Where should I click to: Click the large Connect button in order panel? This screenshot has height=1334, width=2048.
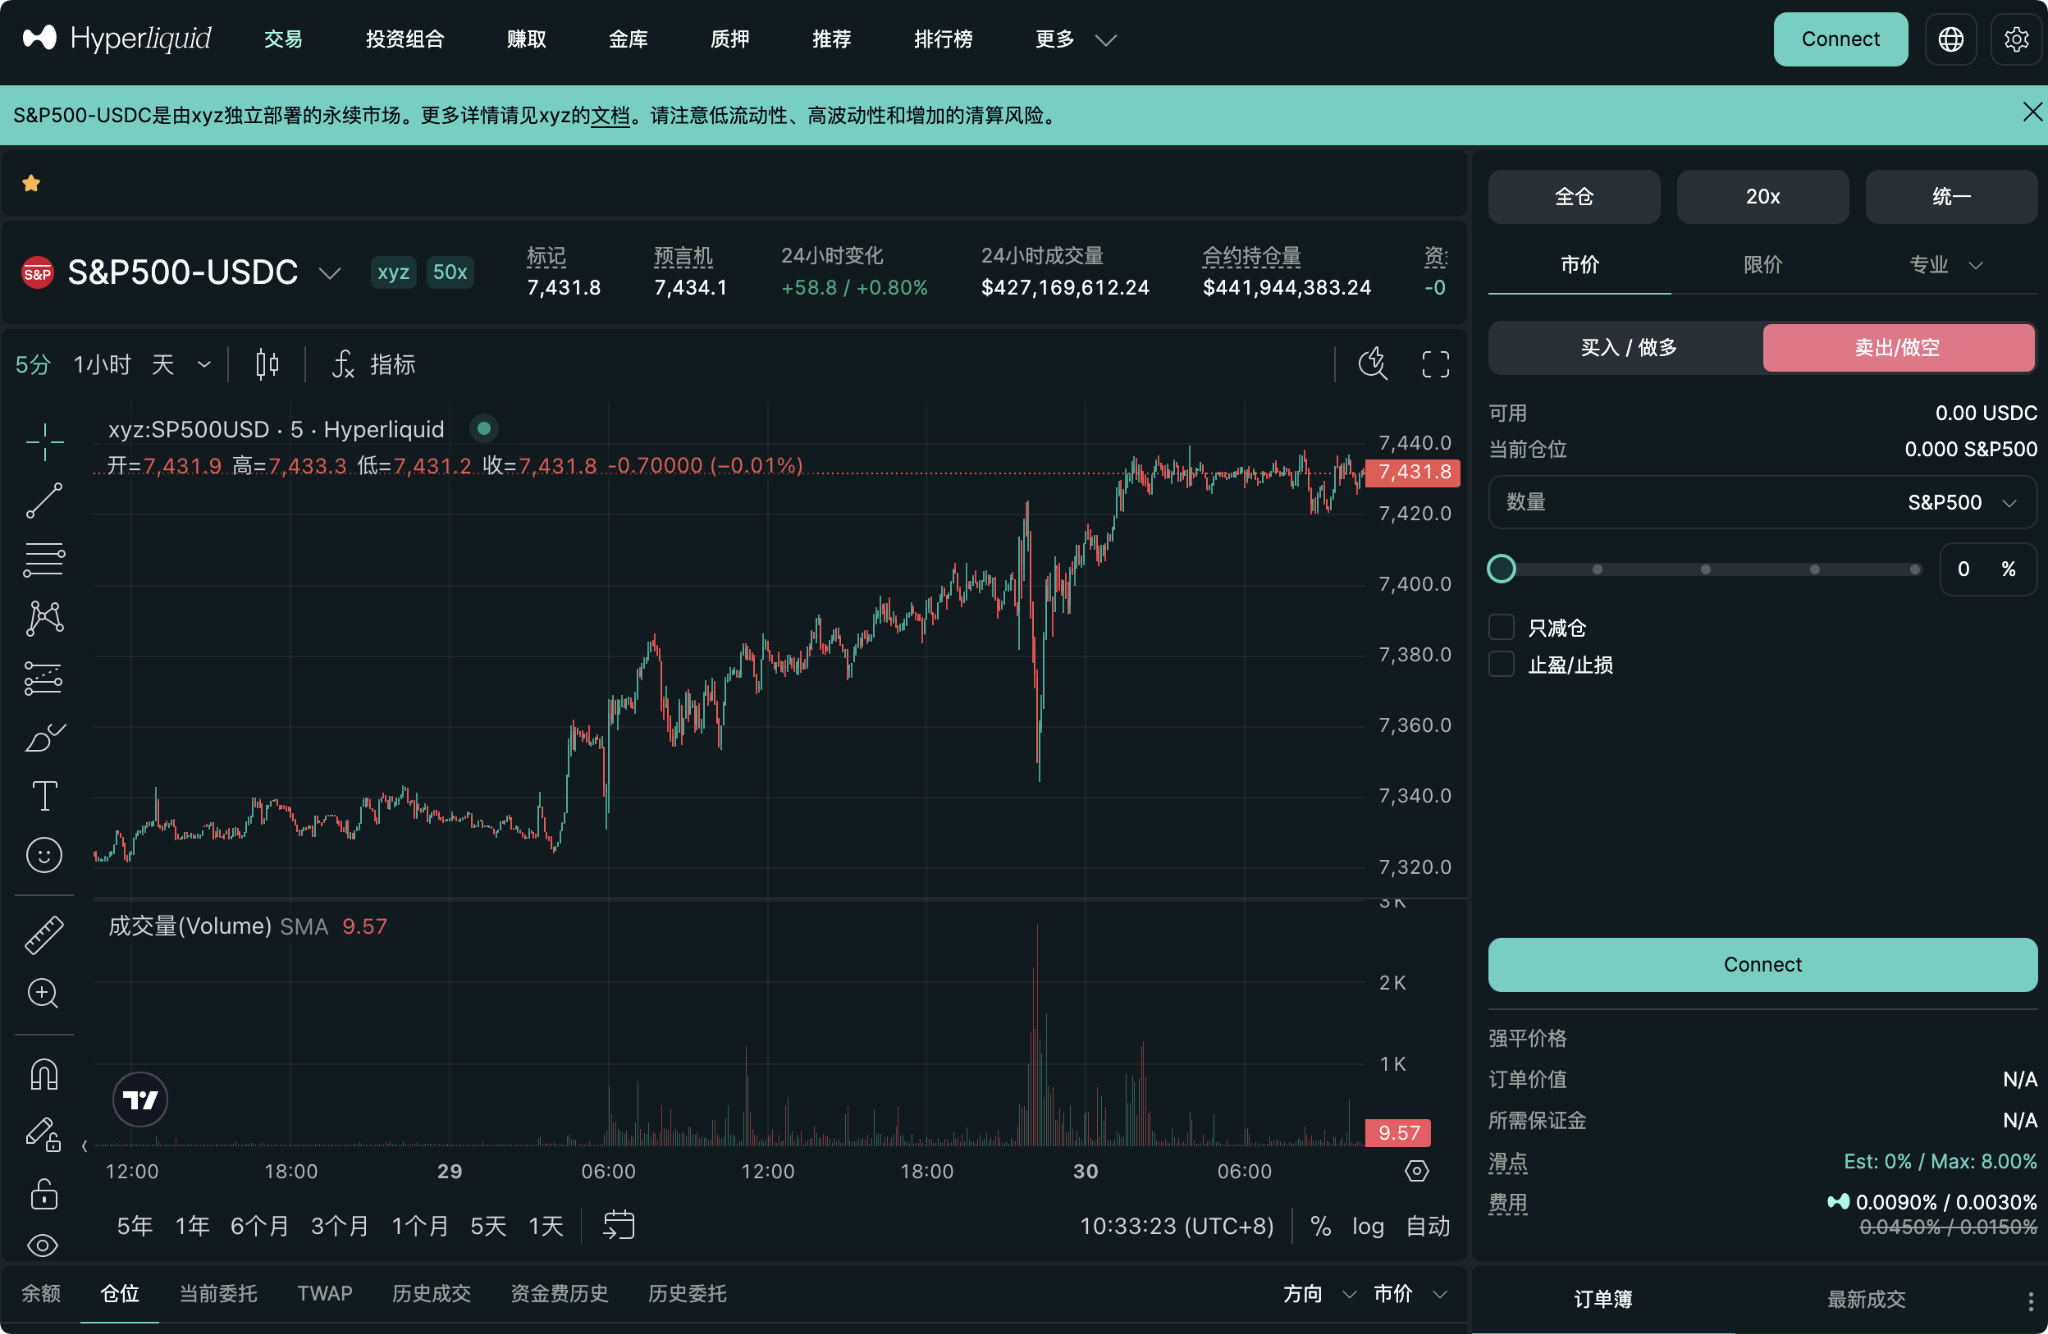coord(1762,964)
